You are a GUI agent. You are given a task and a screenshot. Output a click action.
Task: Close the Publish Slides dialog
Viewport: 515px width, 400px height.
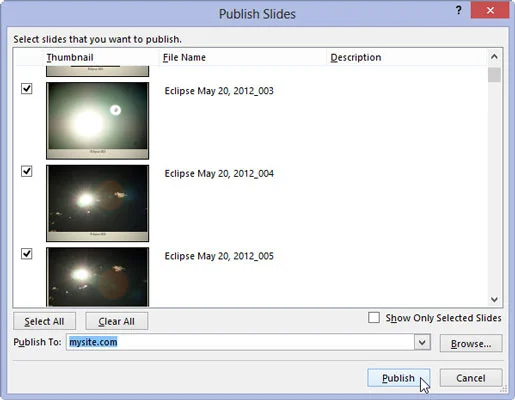[x=490, y=10]
